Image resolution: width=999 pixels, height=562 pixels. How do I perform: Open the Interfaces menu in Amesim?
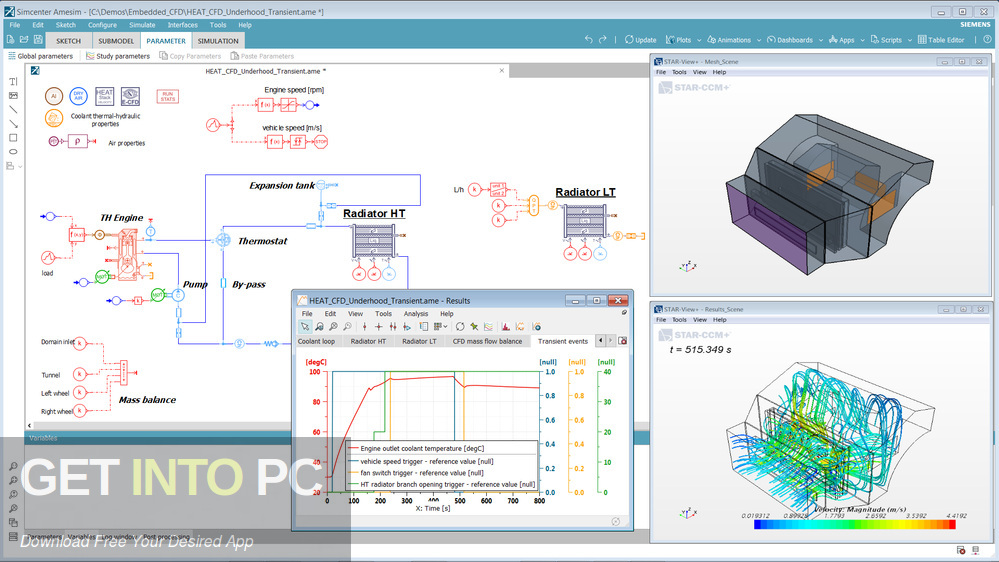[x=182, y=25]
